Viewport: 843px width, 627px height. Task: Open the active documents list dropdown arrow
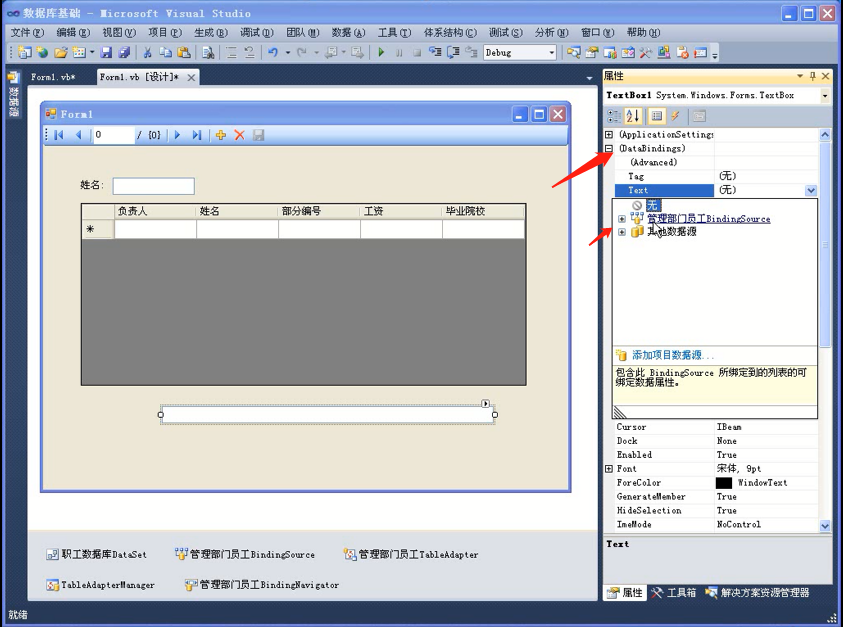click(590, 79)
